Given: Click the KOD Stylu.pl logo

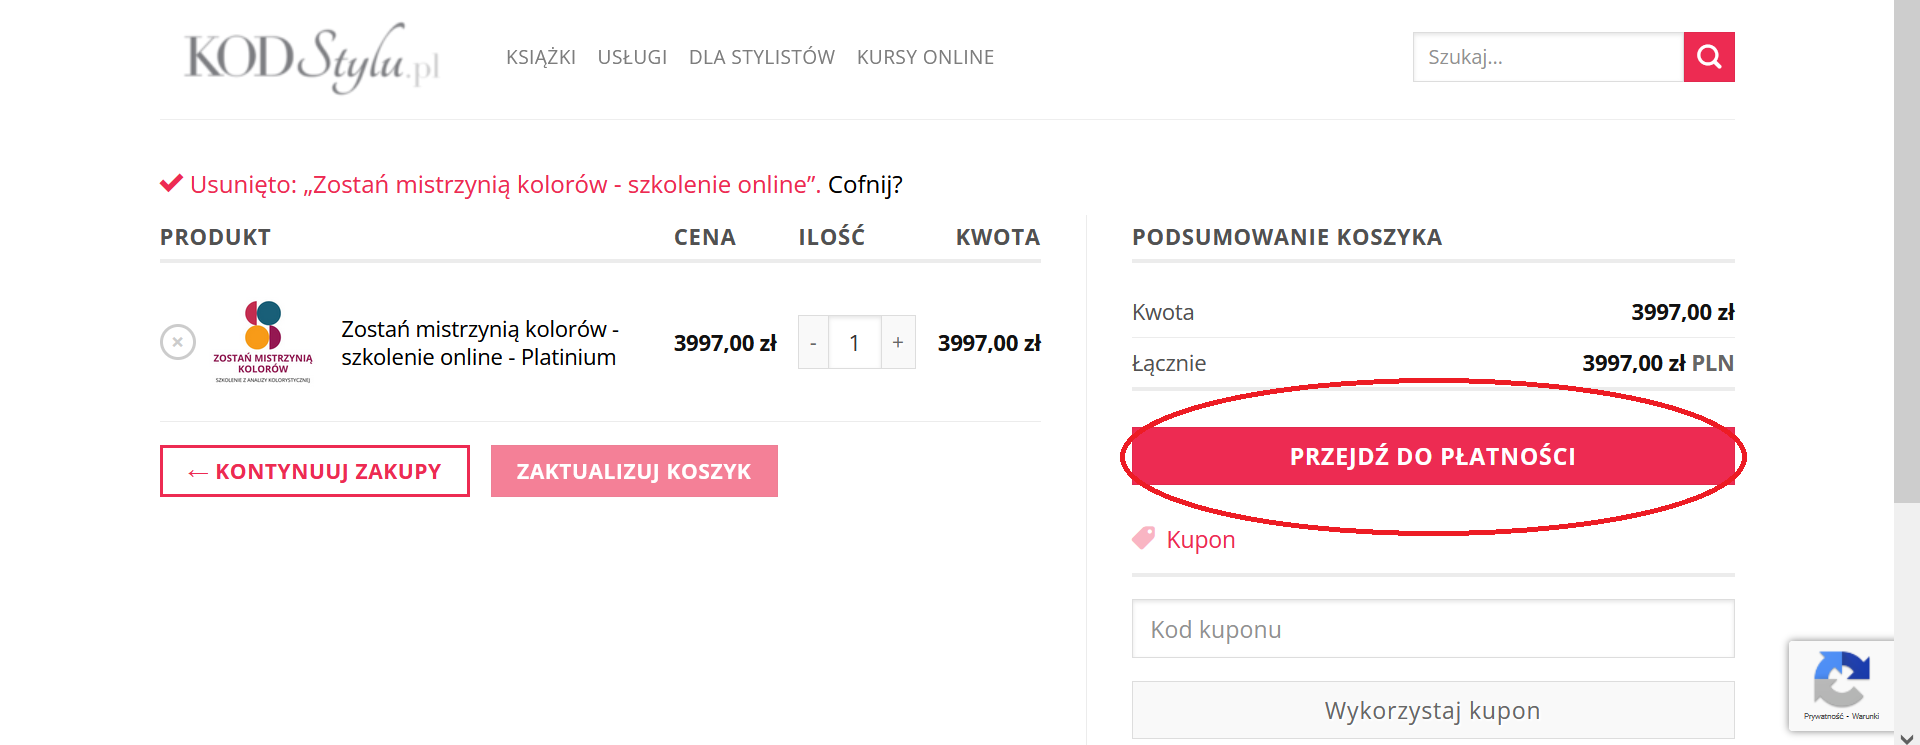Looking at the screenshot, I should (312, 58).
